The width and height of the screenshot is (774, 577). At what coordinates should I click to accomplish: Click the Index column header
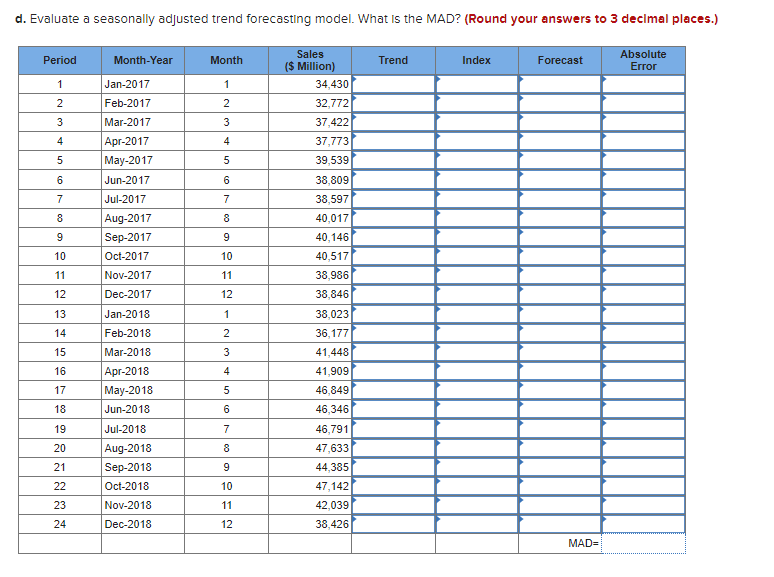[x=477, y=60]
